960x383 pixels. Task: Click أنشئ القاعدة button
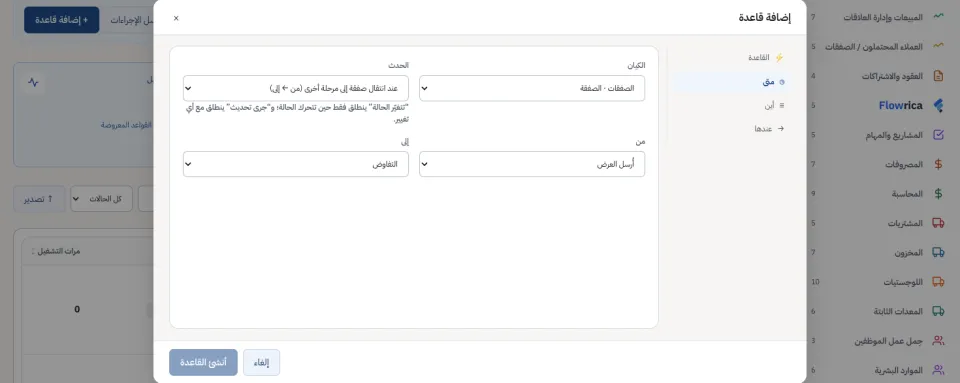[203, 362]
